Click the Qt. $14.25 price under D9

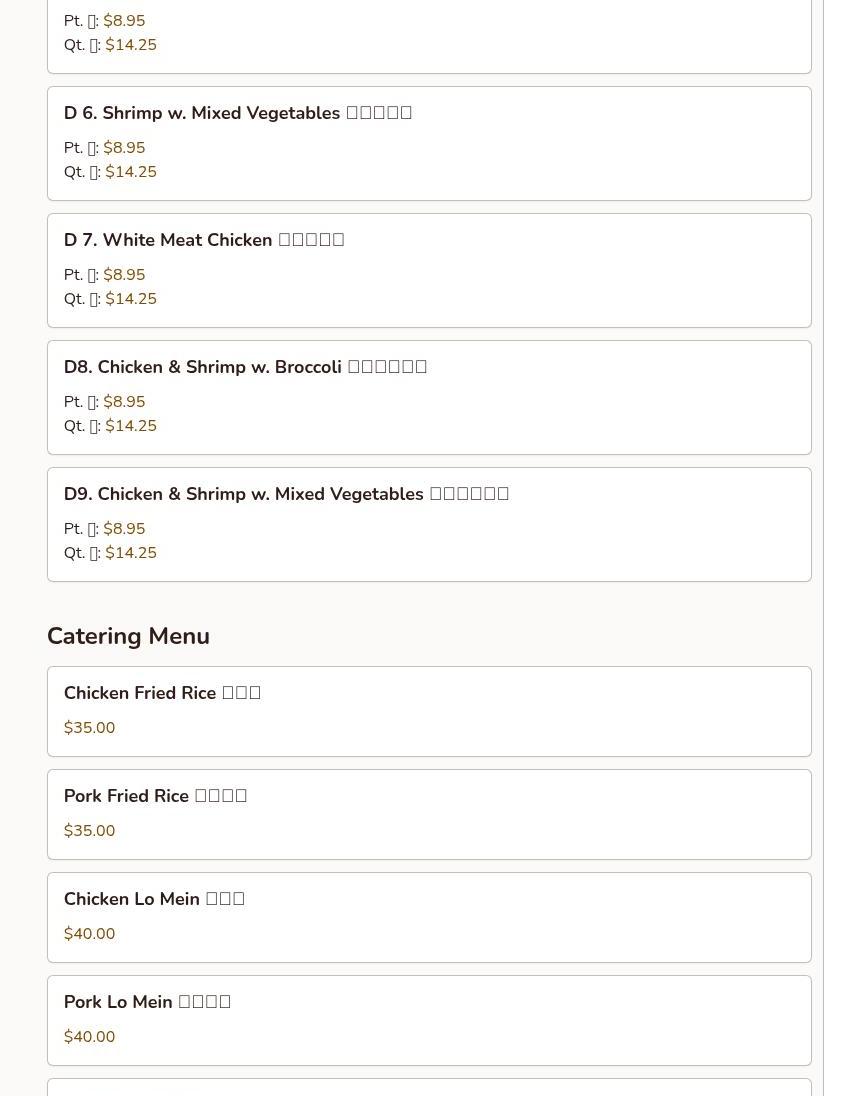[131, 553]
